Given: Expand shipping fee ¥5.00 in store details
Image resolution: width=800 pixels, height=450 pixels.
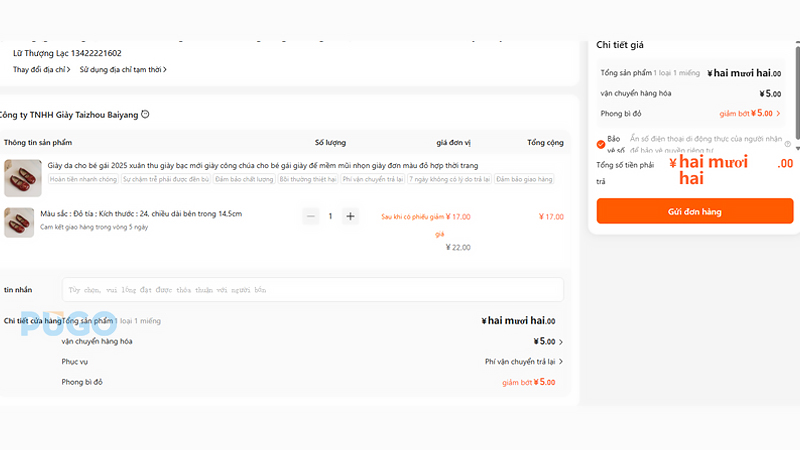Looking at the screenshot, I should click(x=560, y=341).
